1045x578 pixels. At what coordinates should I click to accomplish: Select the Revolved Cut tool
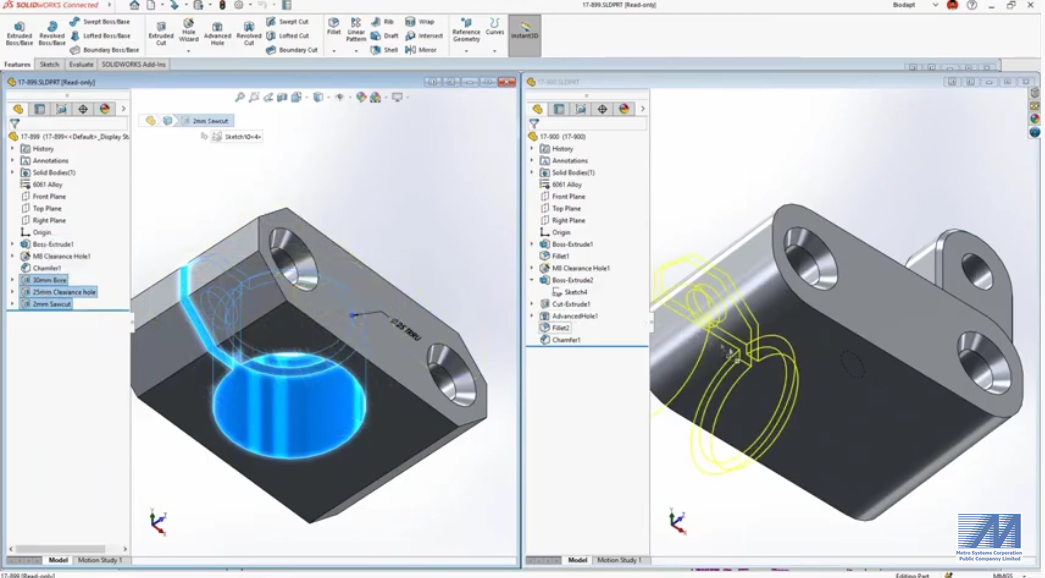point(249,33)
